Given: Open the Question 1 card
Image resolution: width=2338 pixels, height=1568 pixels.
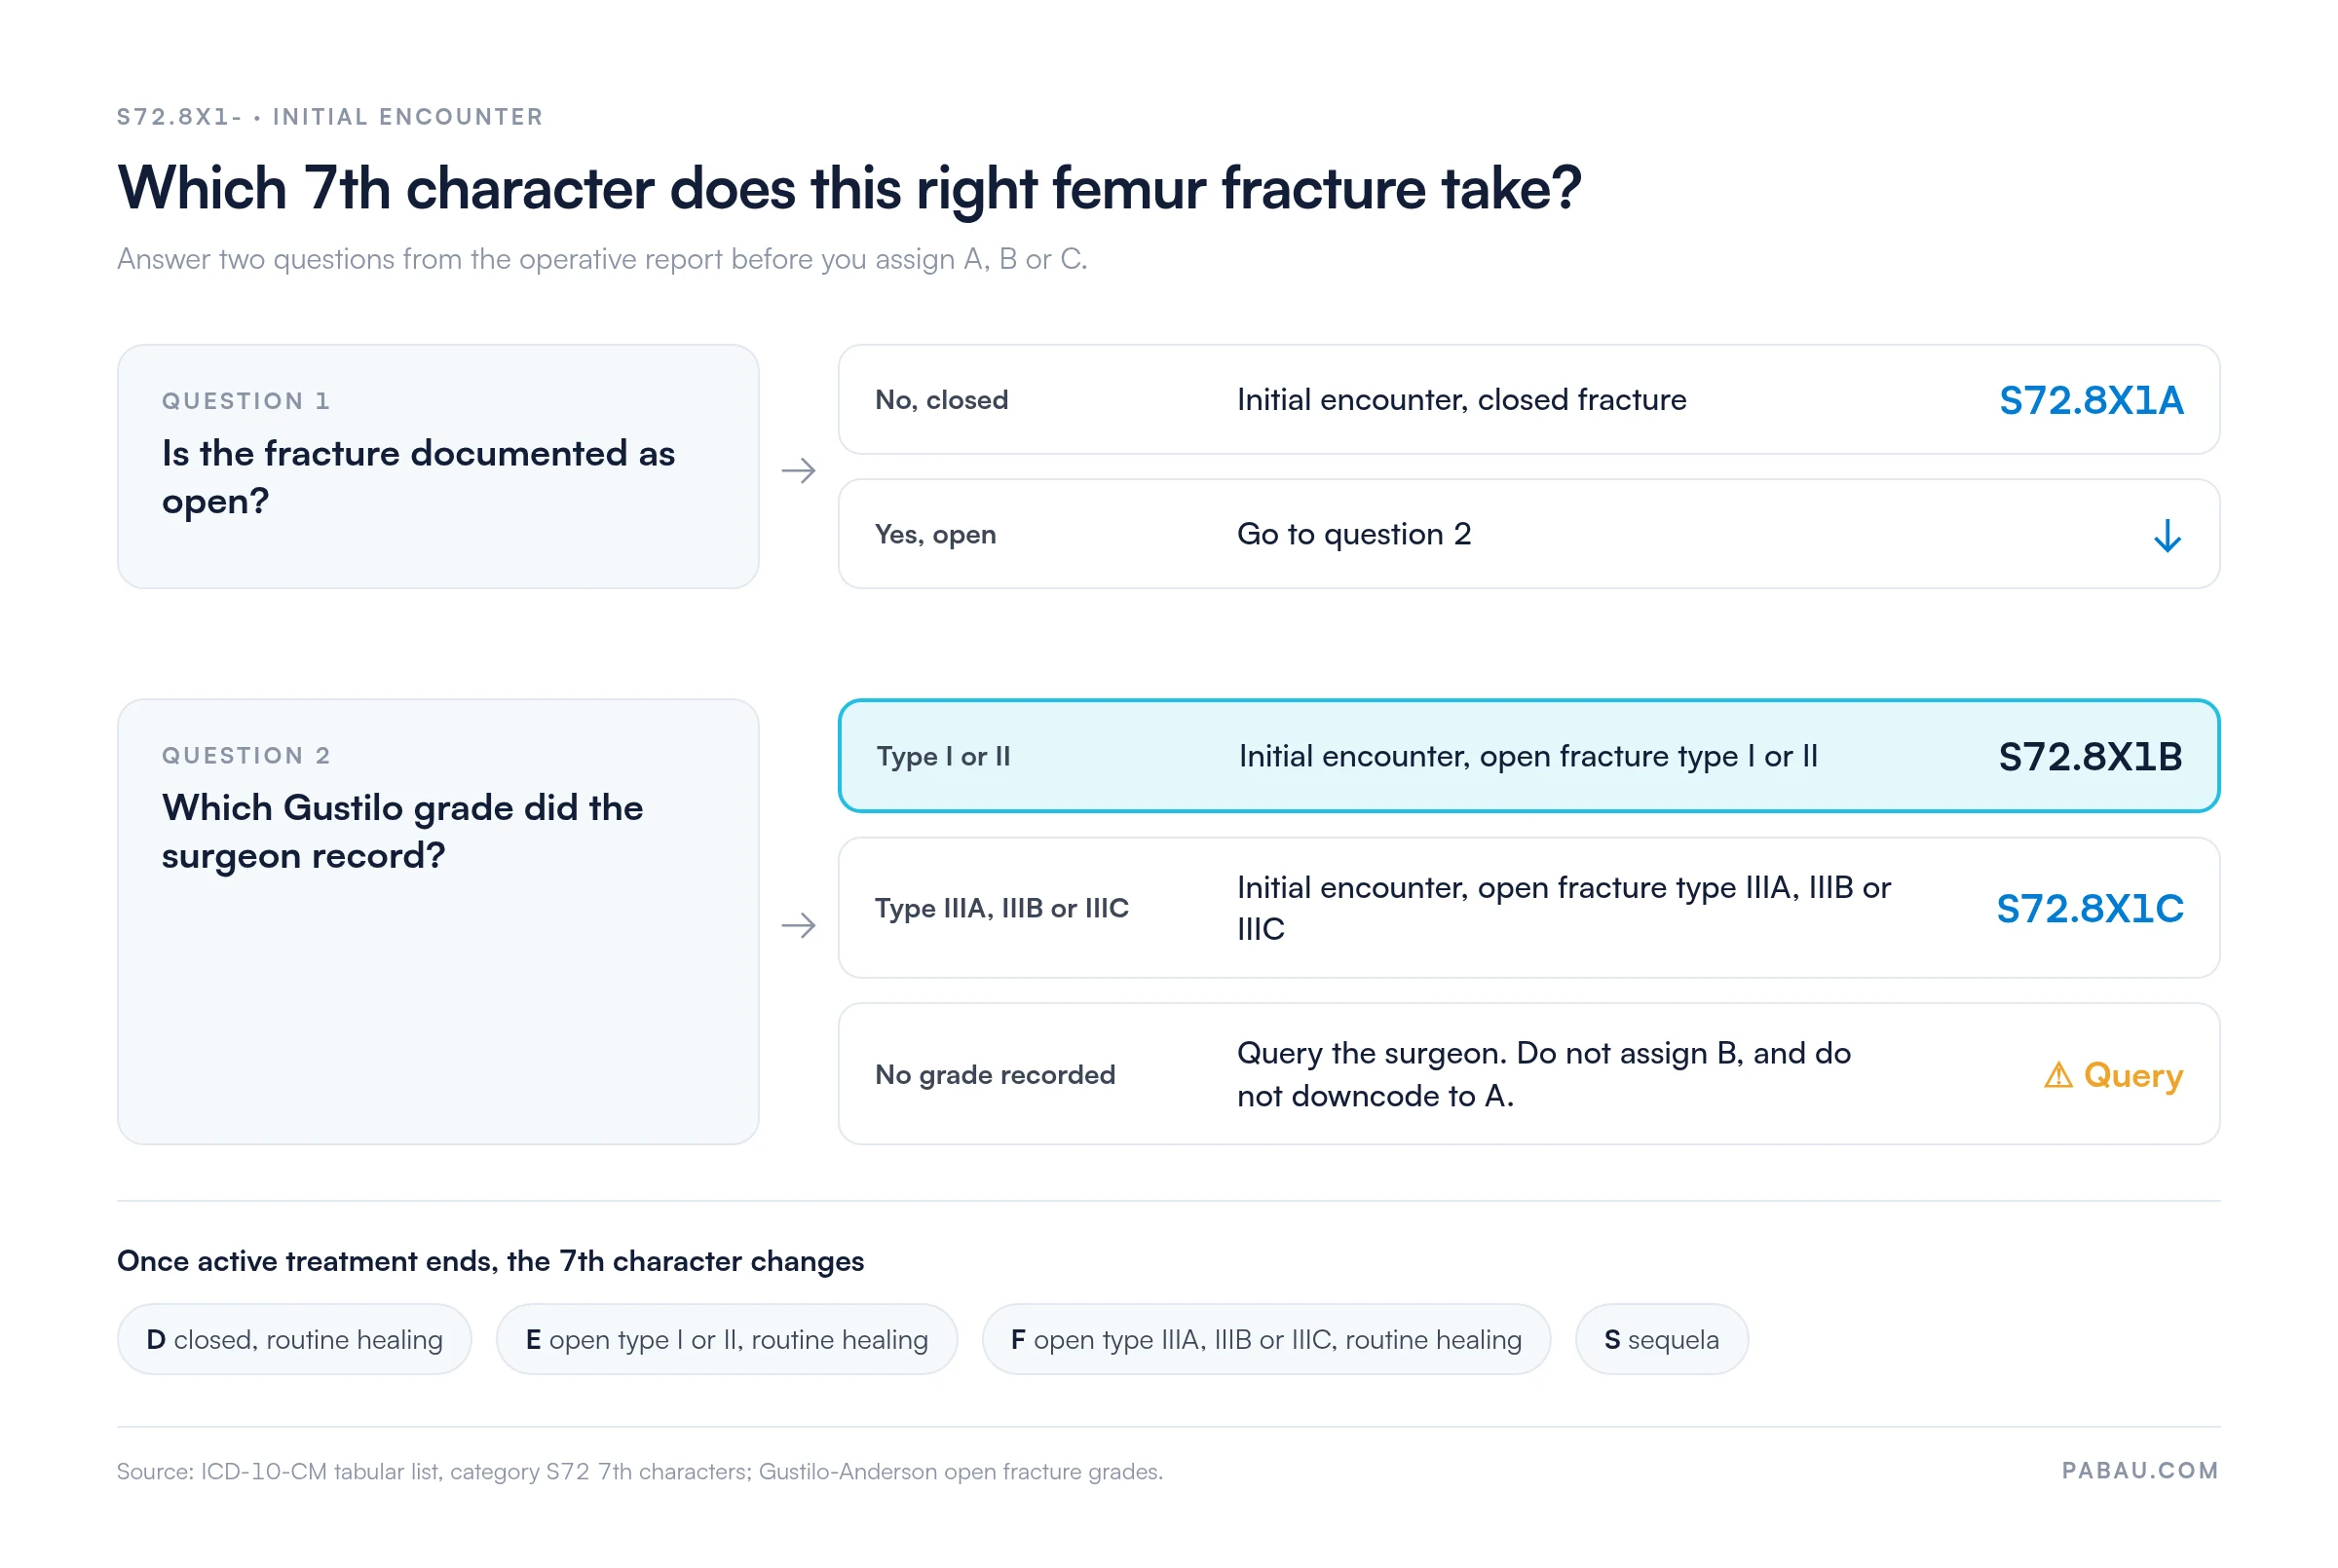Looking at the screenshot, I should pyautogui.click(x=438, y=467).
